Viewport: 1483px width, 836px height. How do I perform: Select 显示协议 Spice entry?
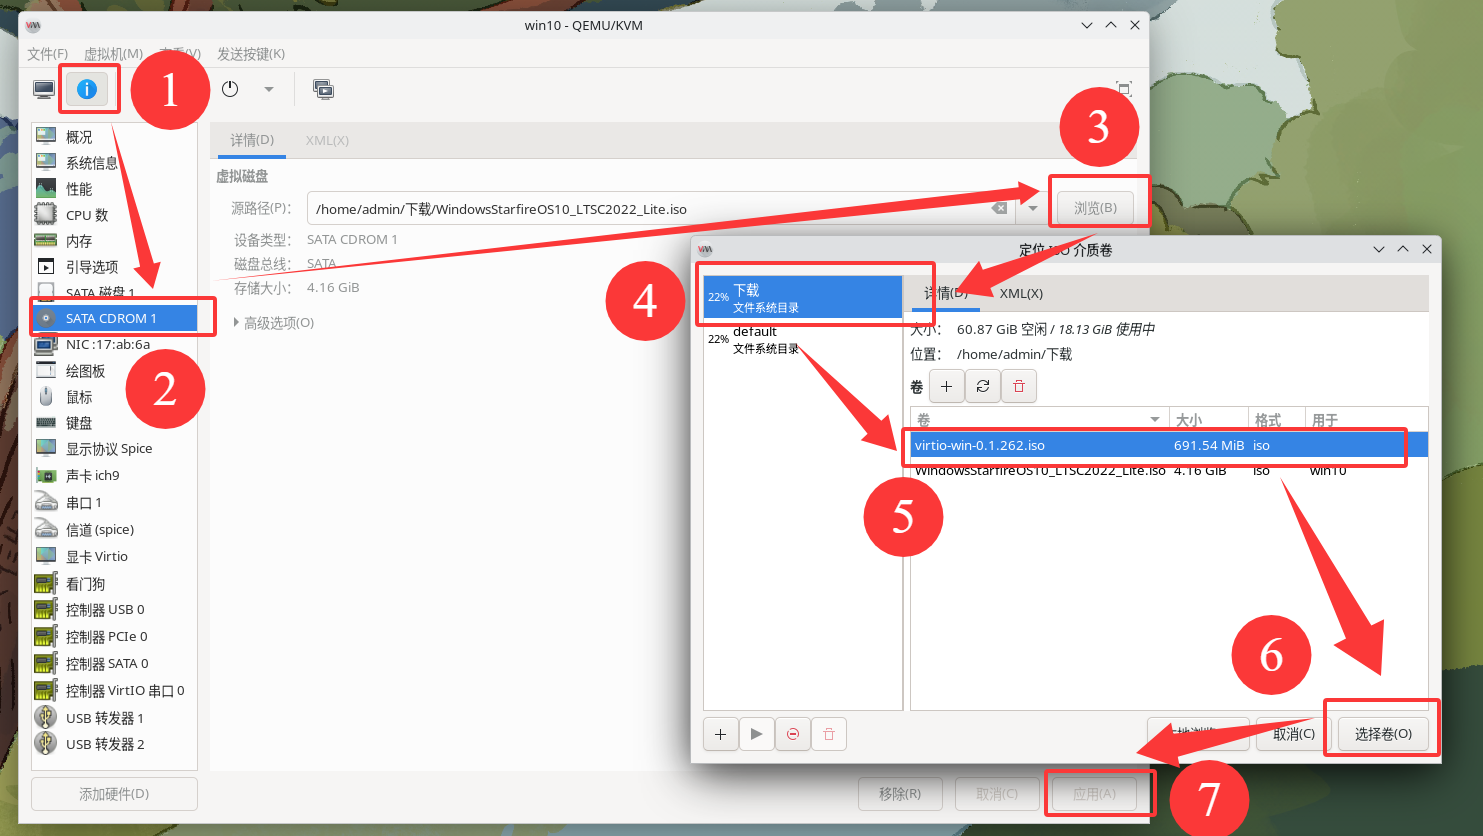coord(114,449)
